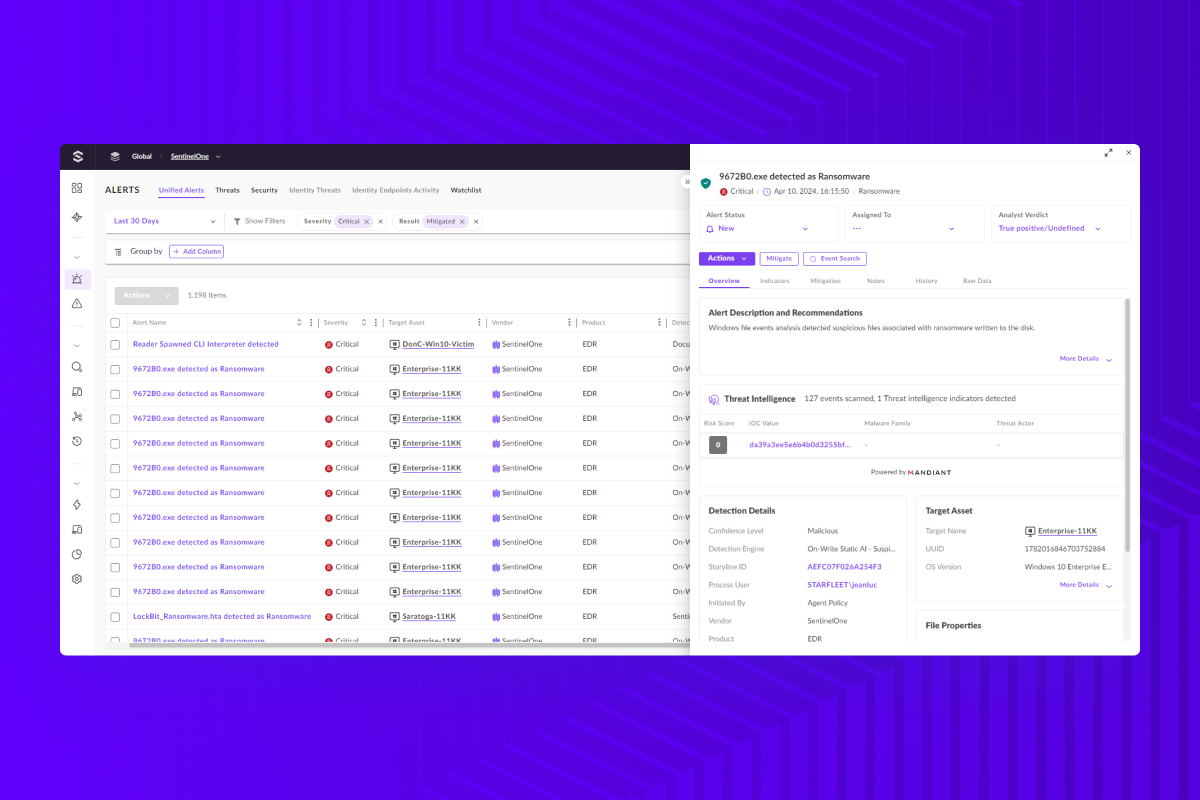Open the Storyline ID AEFC07F026A254F3 link
The width and height of the screenshot is (1200, 800).
click(844, 567)
